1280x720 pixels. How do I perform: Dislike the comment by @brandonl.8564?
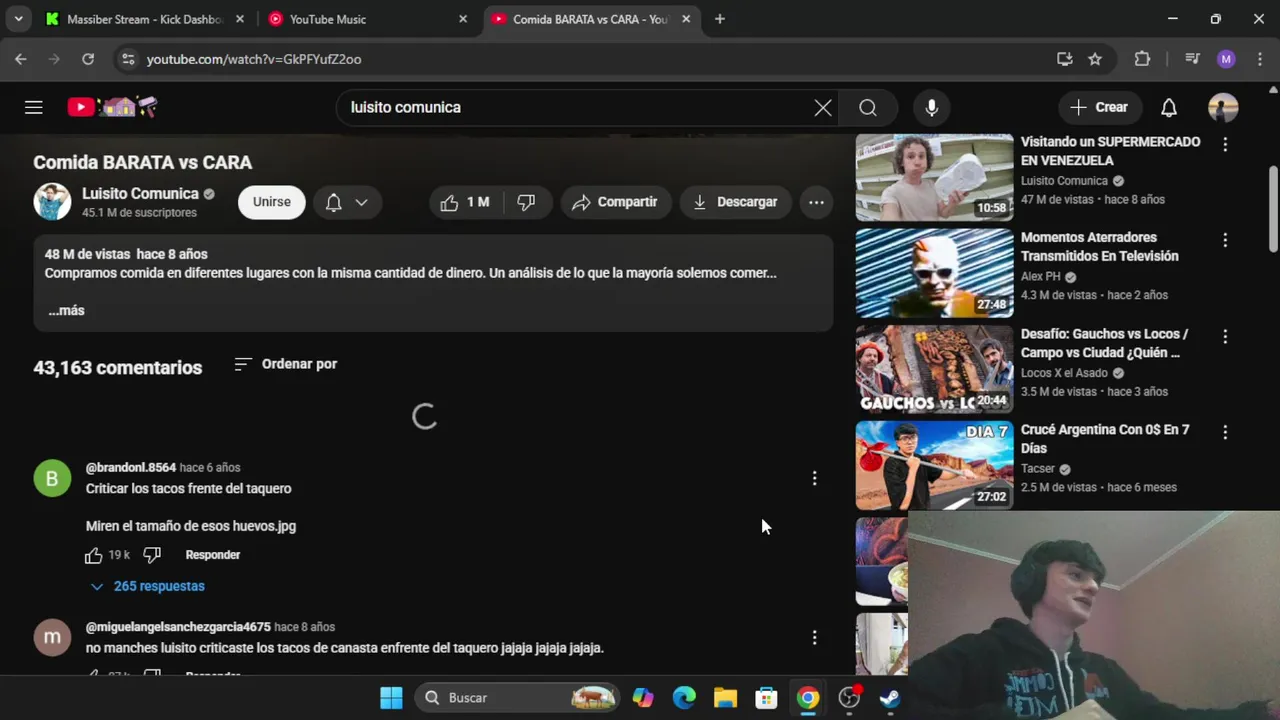tap(152, 555)
